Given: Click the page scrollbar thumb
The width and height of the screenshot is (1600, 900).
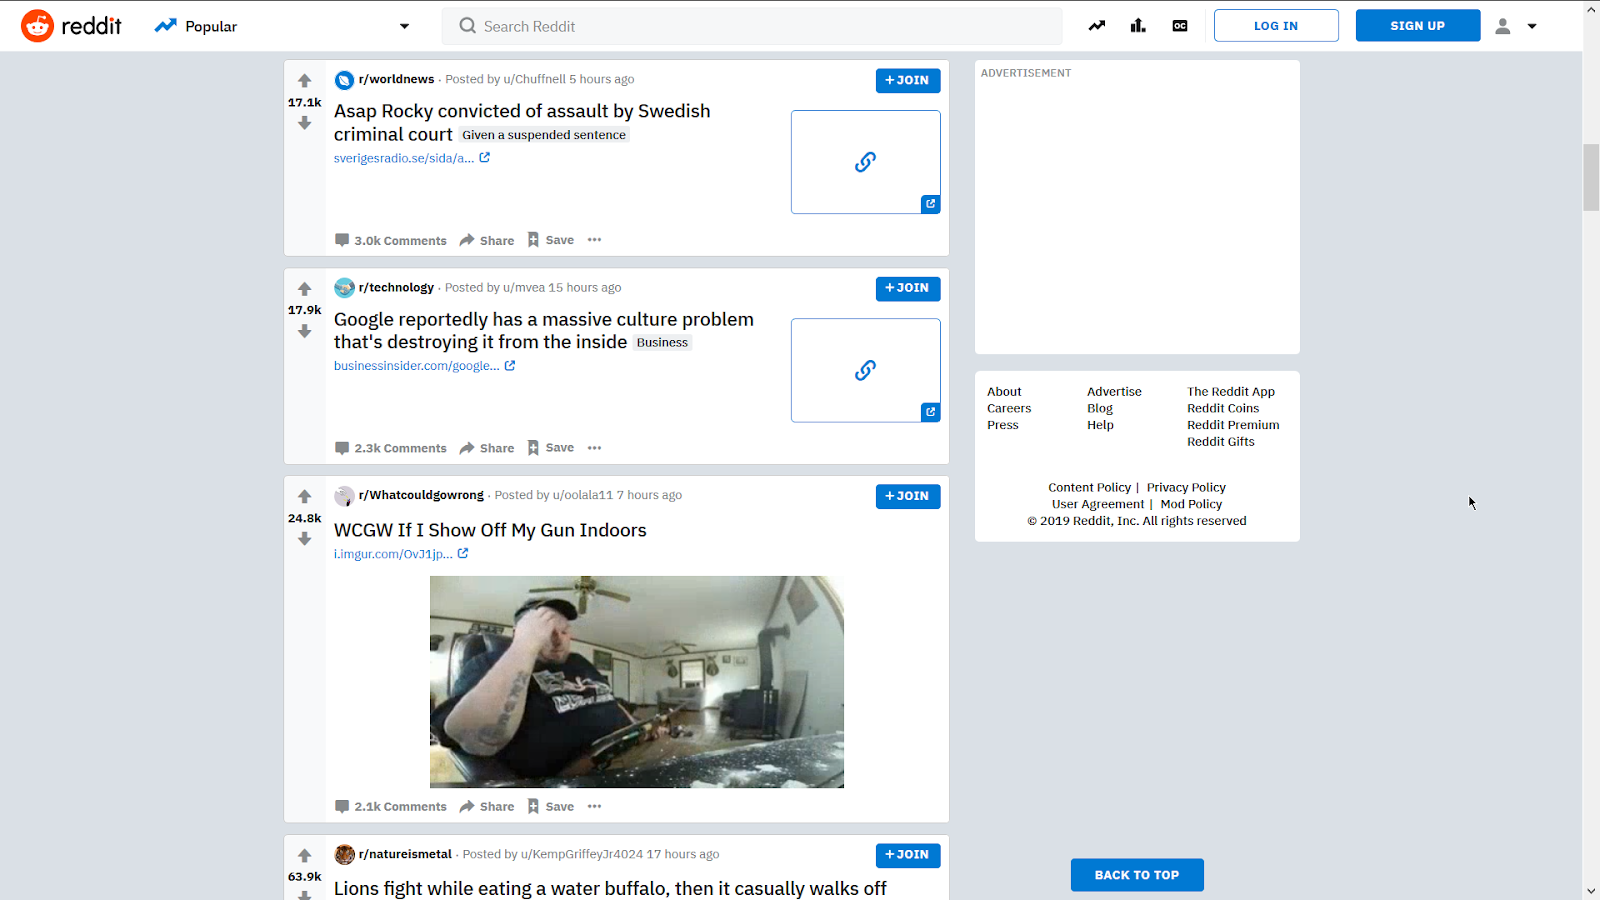Looking at the screenshot, I should 1591,178.
